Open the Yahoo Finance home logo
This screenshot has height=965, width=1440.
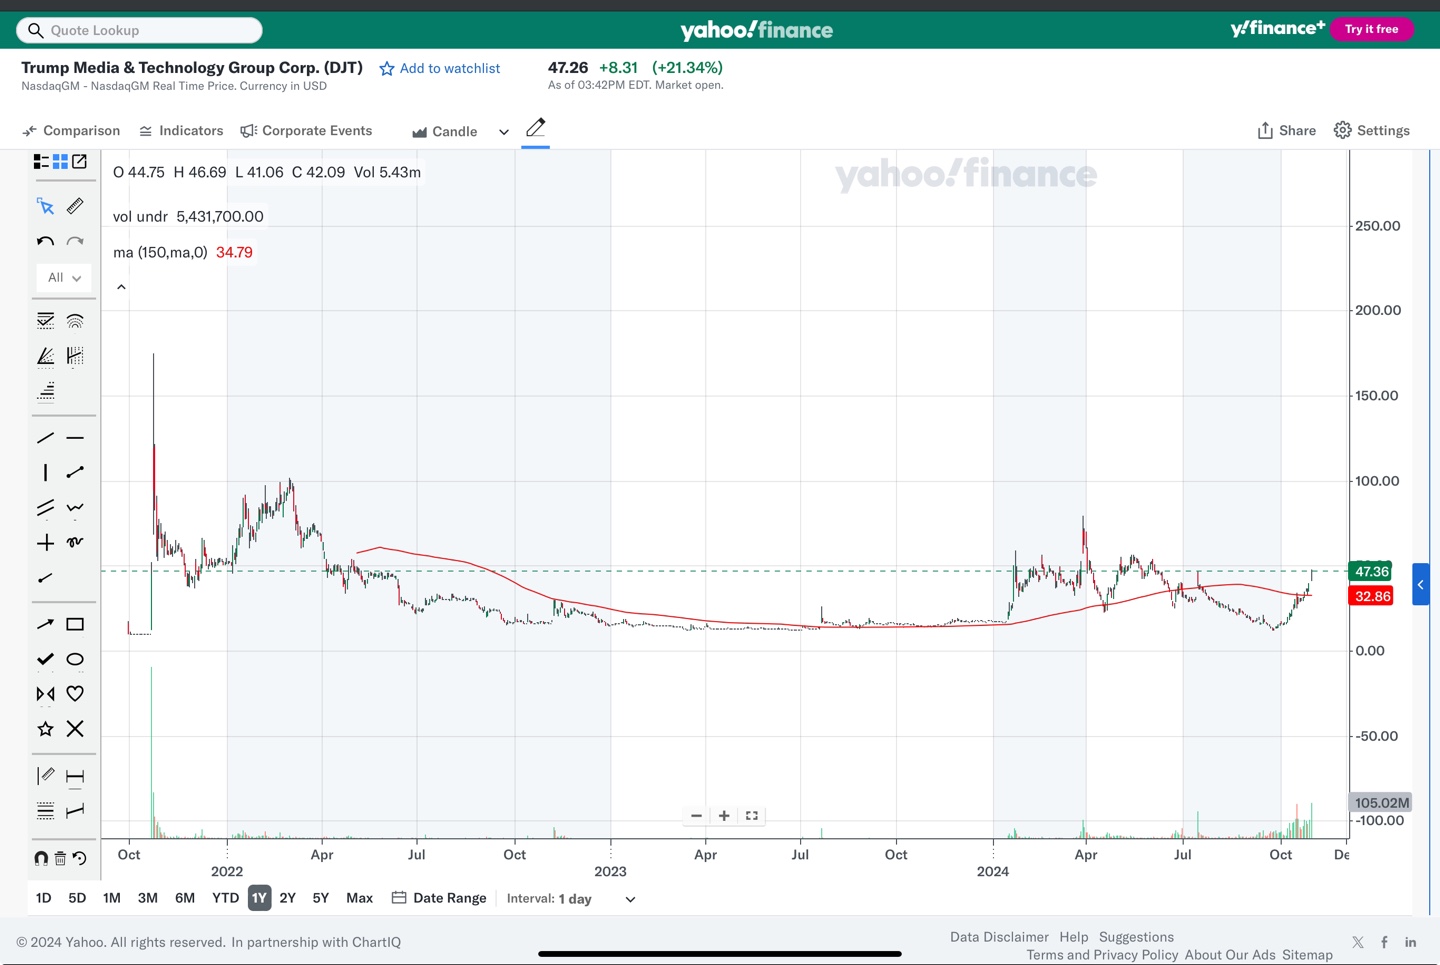[x=757, y=30]
